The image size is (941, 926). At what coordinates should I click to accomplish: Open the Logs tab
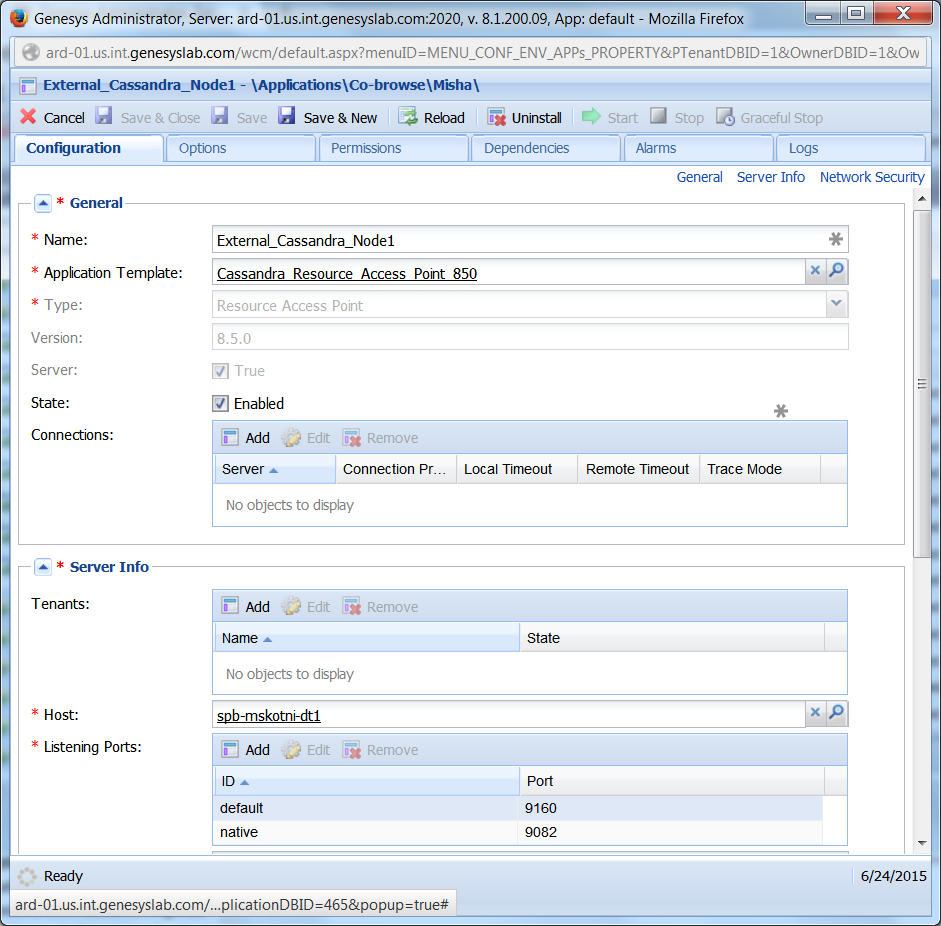coord(851,148)
